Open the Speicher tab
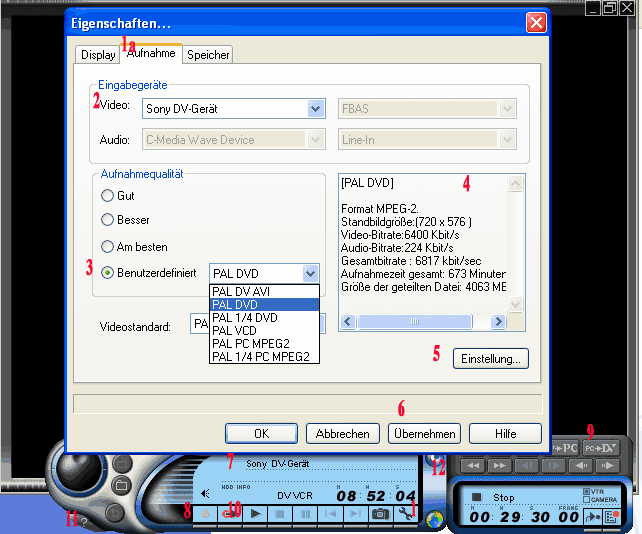This screenshot has width=642, height=534. pyautogui.click(x=208, y=55)
